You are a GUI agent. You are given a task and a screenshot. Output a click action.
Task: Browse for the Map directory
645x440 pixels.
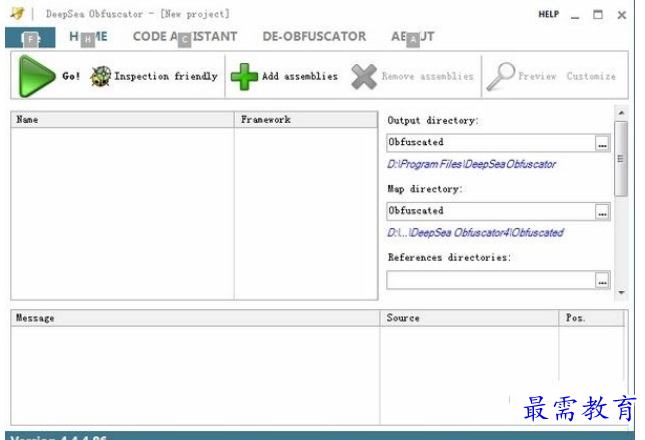pyautogui.click(x=602, y=212)
